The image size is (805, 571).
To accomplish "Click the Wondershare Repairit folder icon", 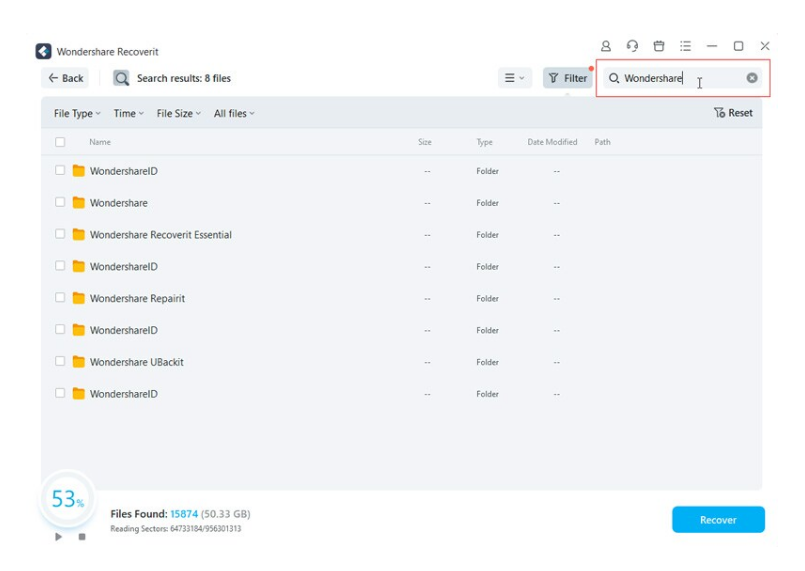I will 79,298.
